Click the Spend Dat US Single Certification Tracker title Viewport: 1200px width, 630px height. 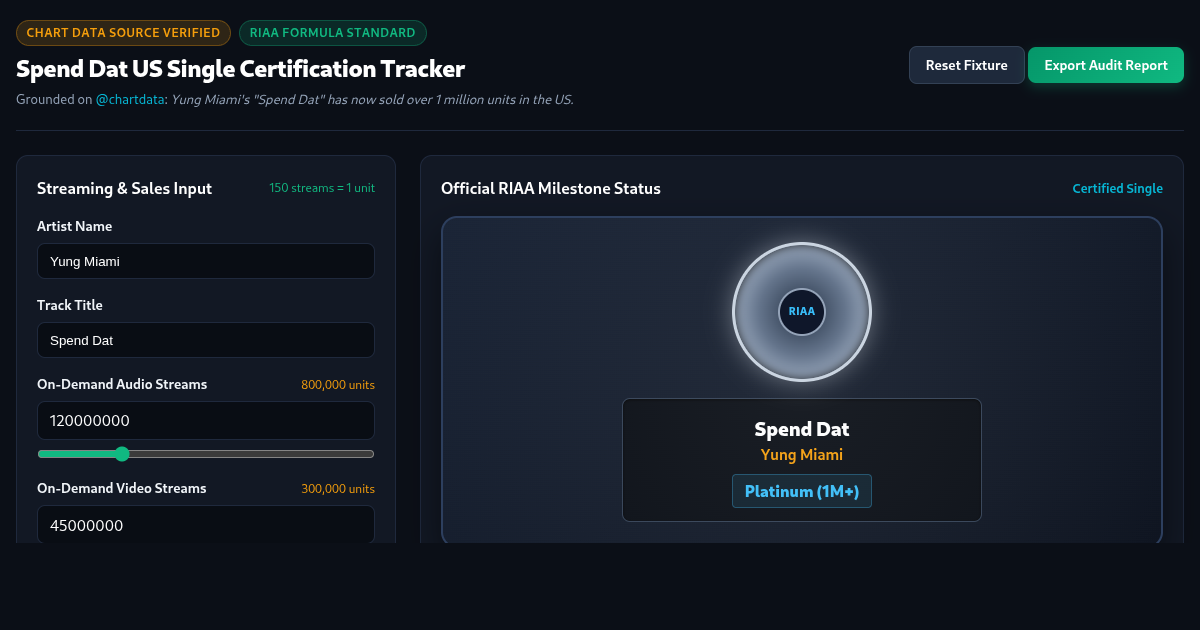240,69
